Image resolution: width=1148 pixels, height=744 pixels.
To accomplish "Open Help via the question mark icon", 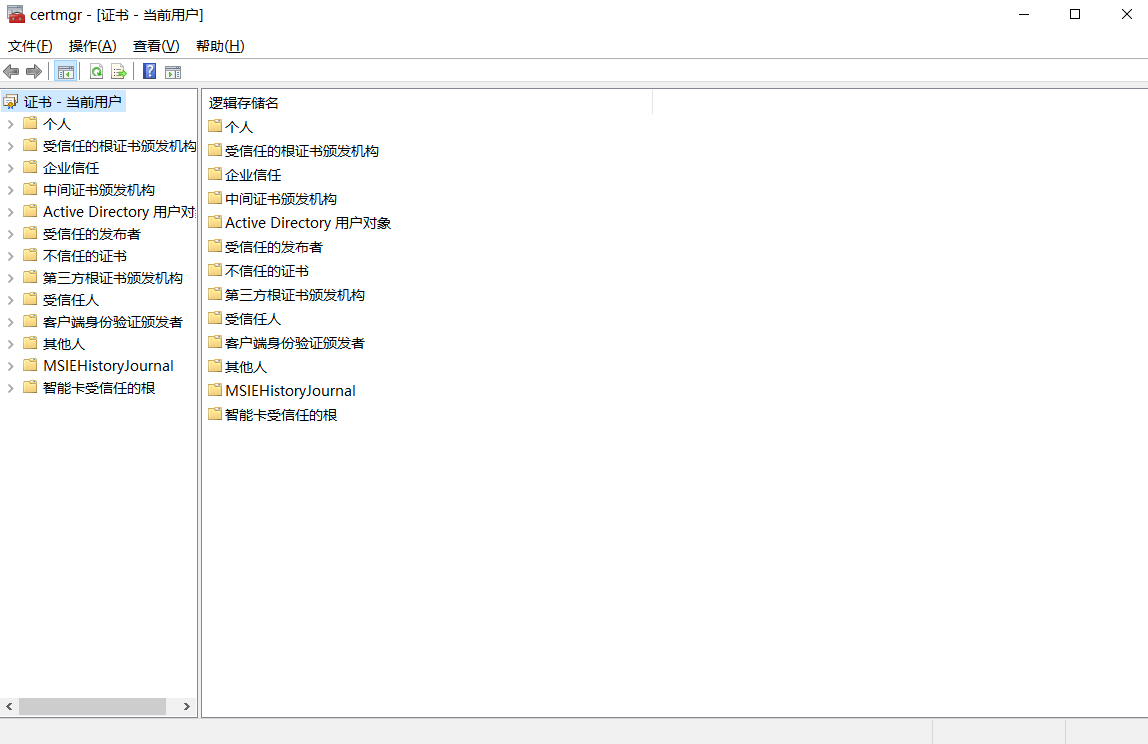I will pyautogui.click(x=149, y=71).
